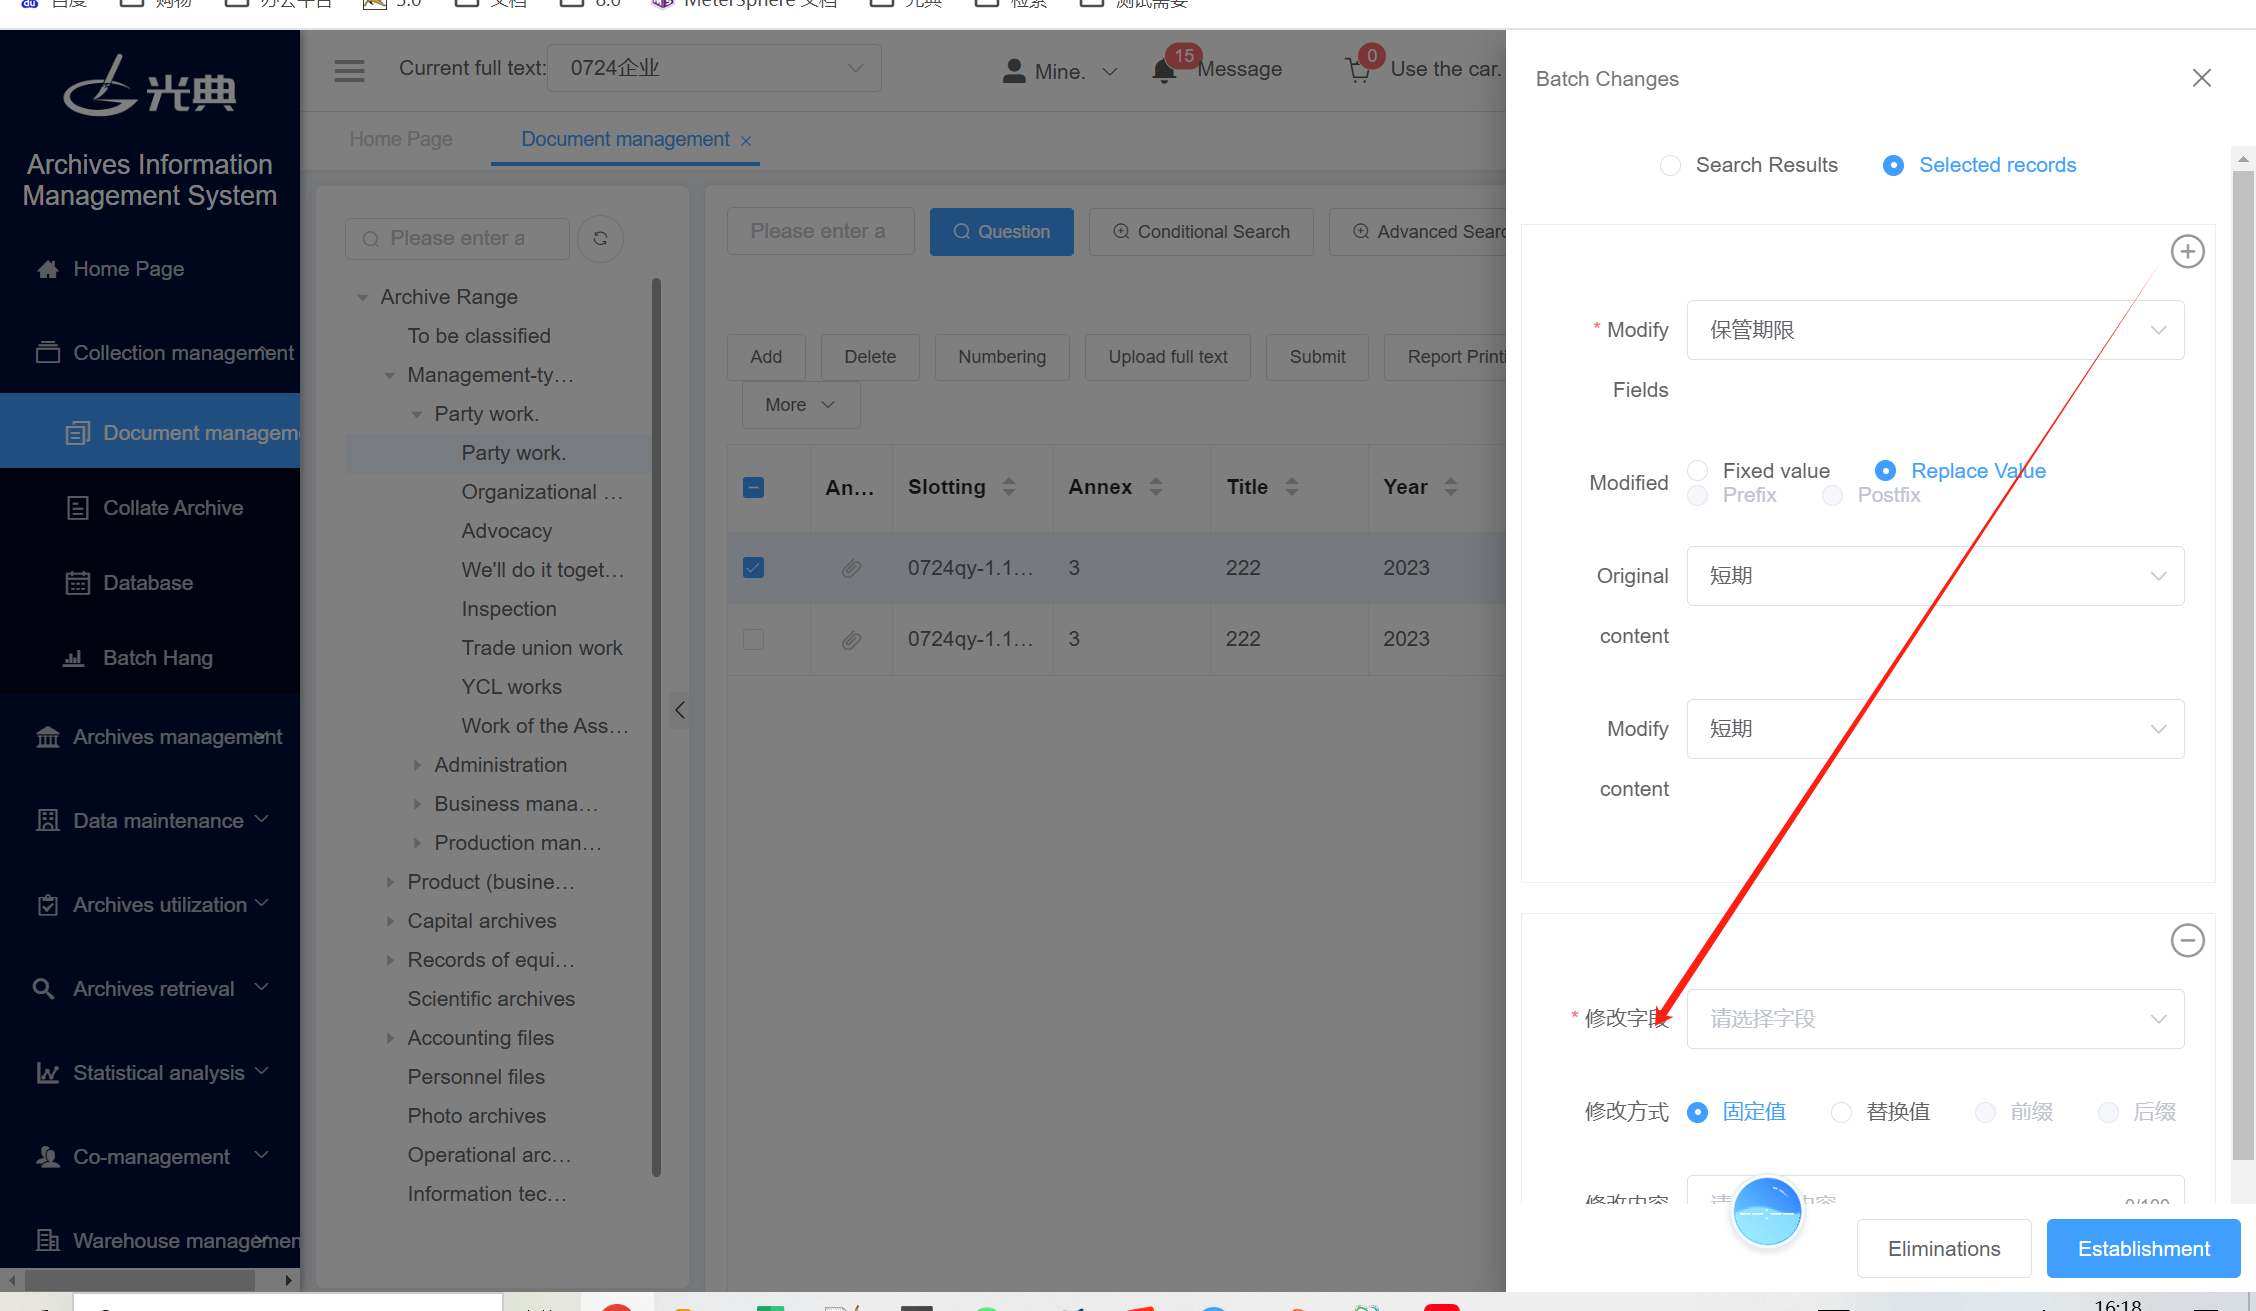This screenshot has height=1311, width=2256.
Task: Remove the second rule with minus icon
Action: [2187, 940]
